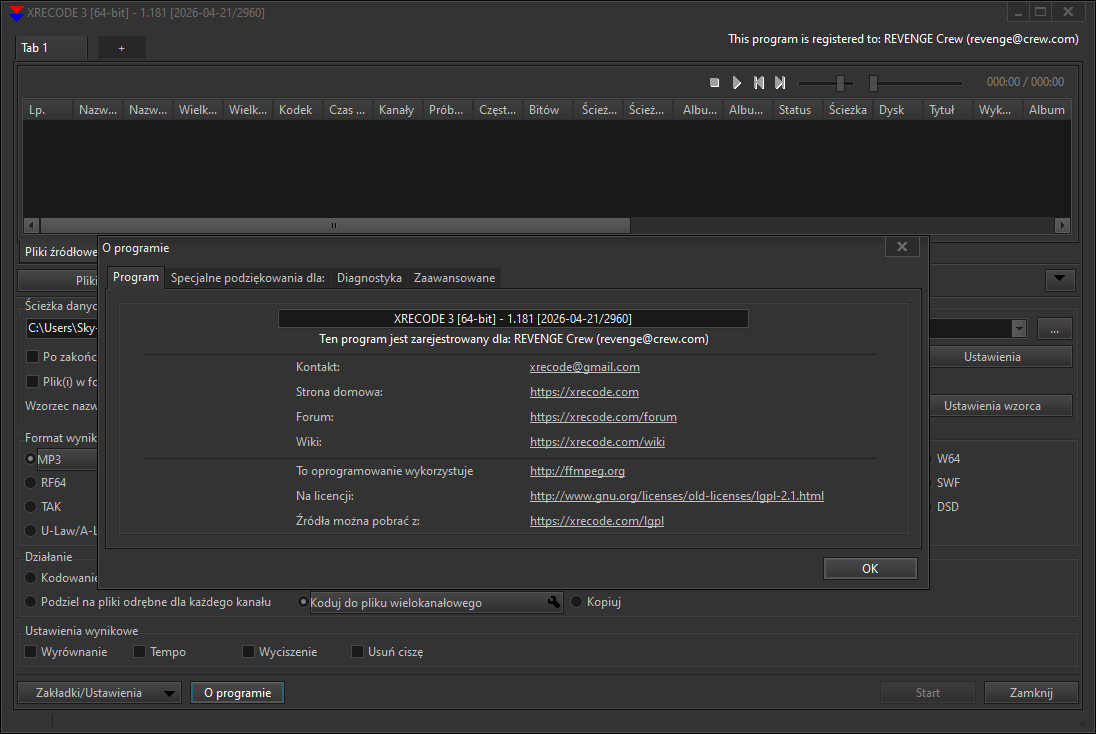This screenshot has height=734, width=1096.
Task: Open the xrecode.com/lgpl sources link
Action: pyautogui.click(x=597, y=521)
